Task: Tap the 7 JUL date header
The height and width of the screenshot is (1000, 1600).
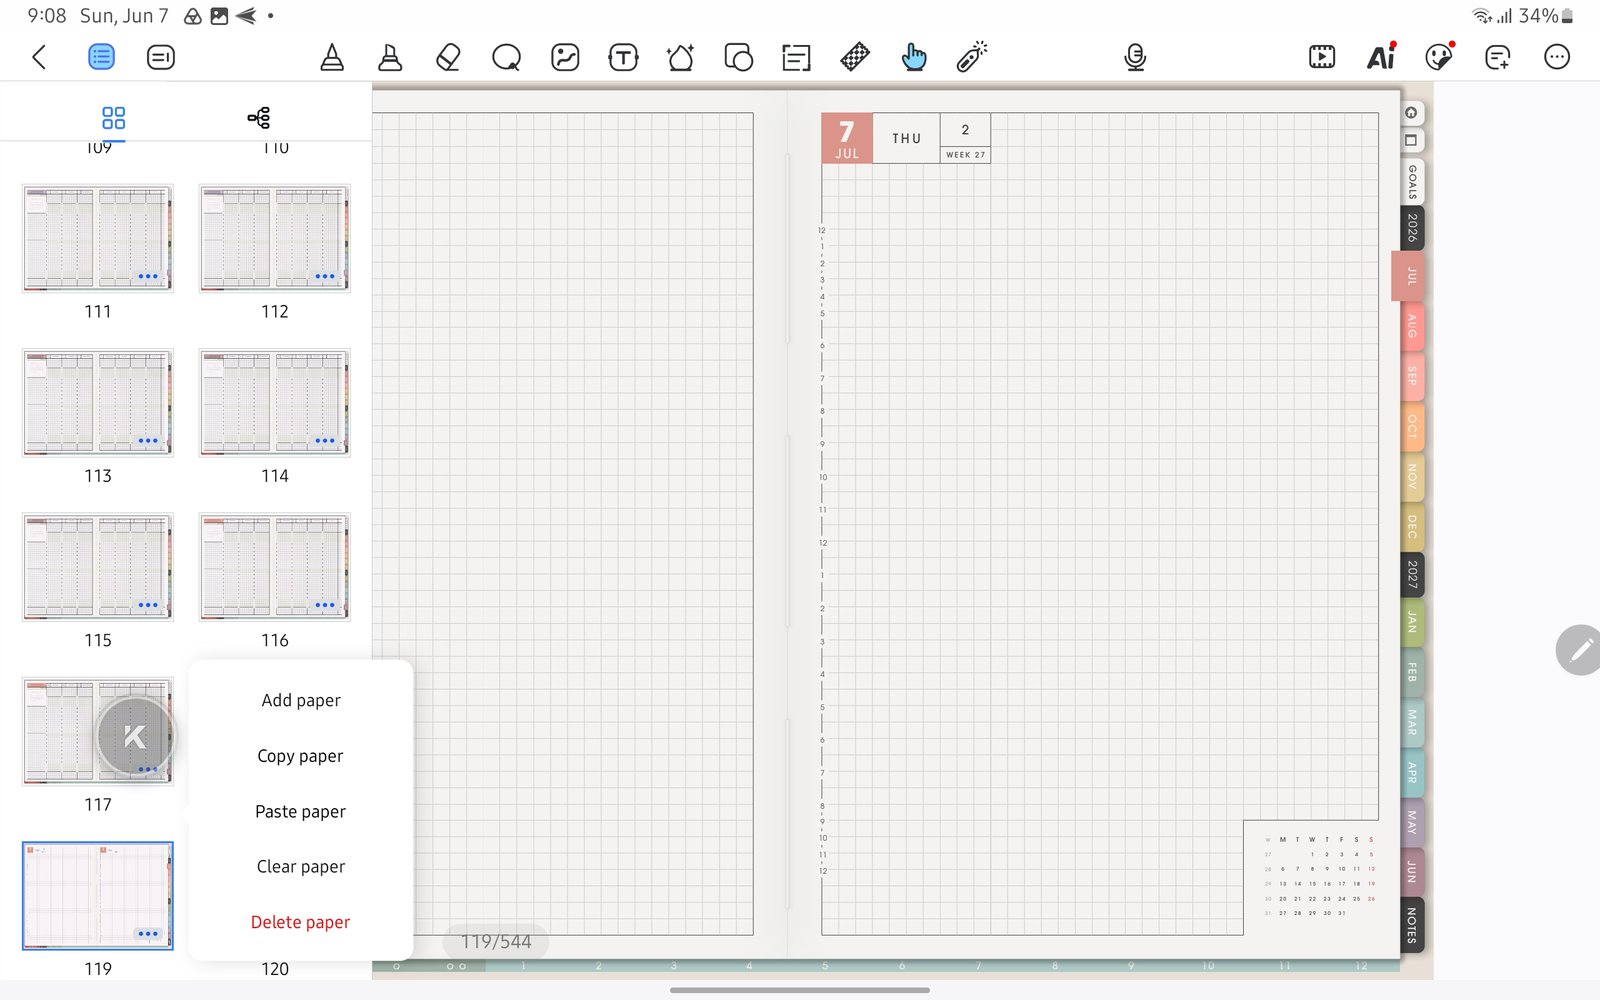Action: click(847, 138)
